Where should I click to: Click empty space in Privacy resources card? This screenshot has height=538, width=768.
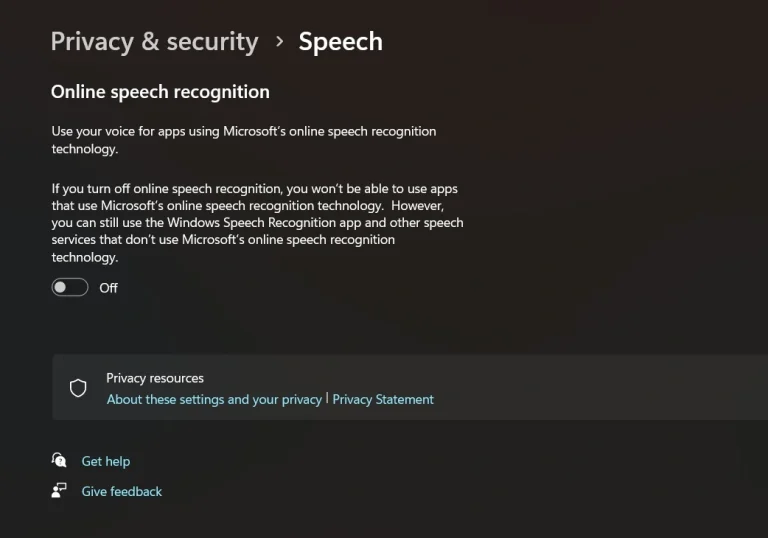[600, 387]
